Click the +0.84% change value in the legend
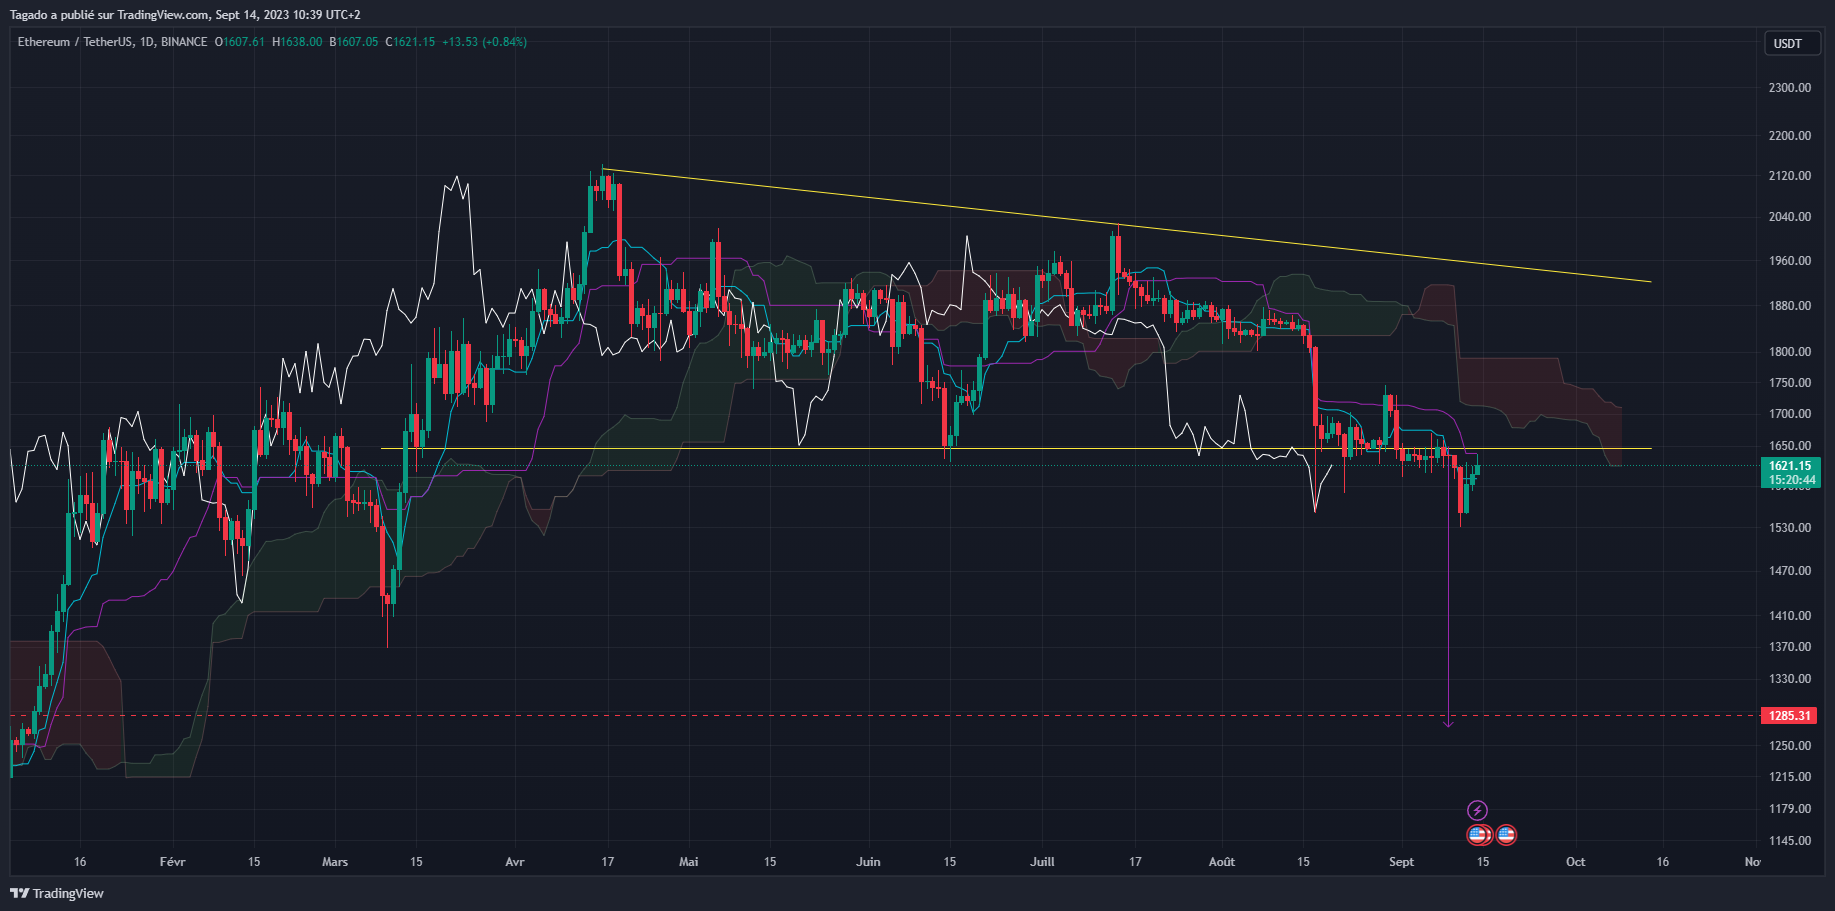The width and height of the screenshot is (1835, 911). tap(503, 42)
